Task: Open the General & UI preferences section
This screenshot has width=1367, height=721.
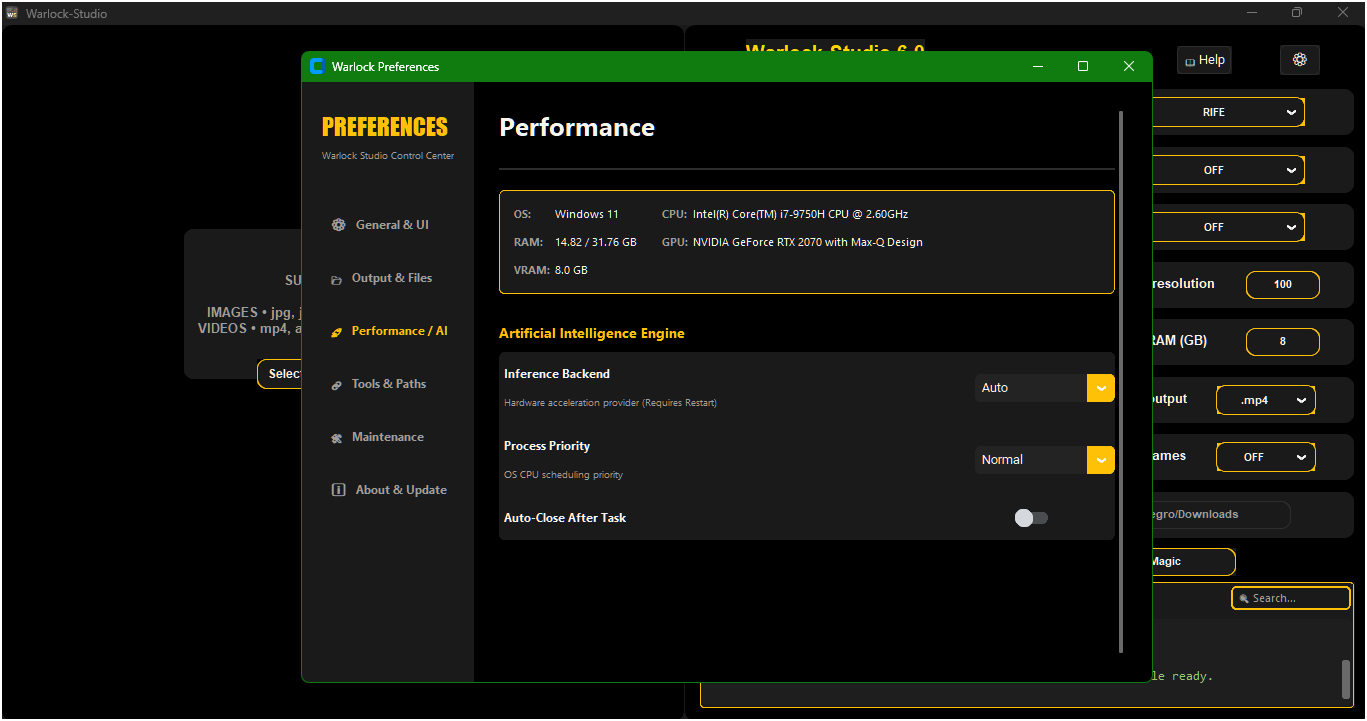Action: pos(380,225)
